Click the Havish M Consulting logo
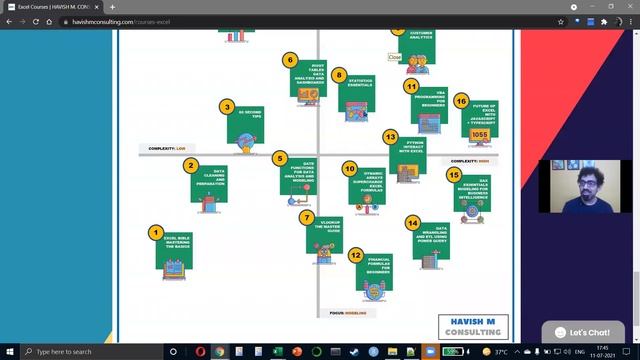Screen dimensions: 640x360 coord(473,327)
